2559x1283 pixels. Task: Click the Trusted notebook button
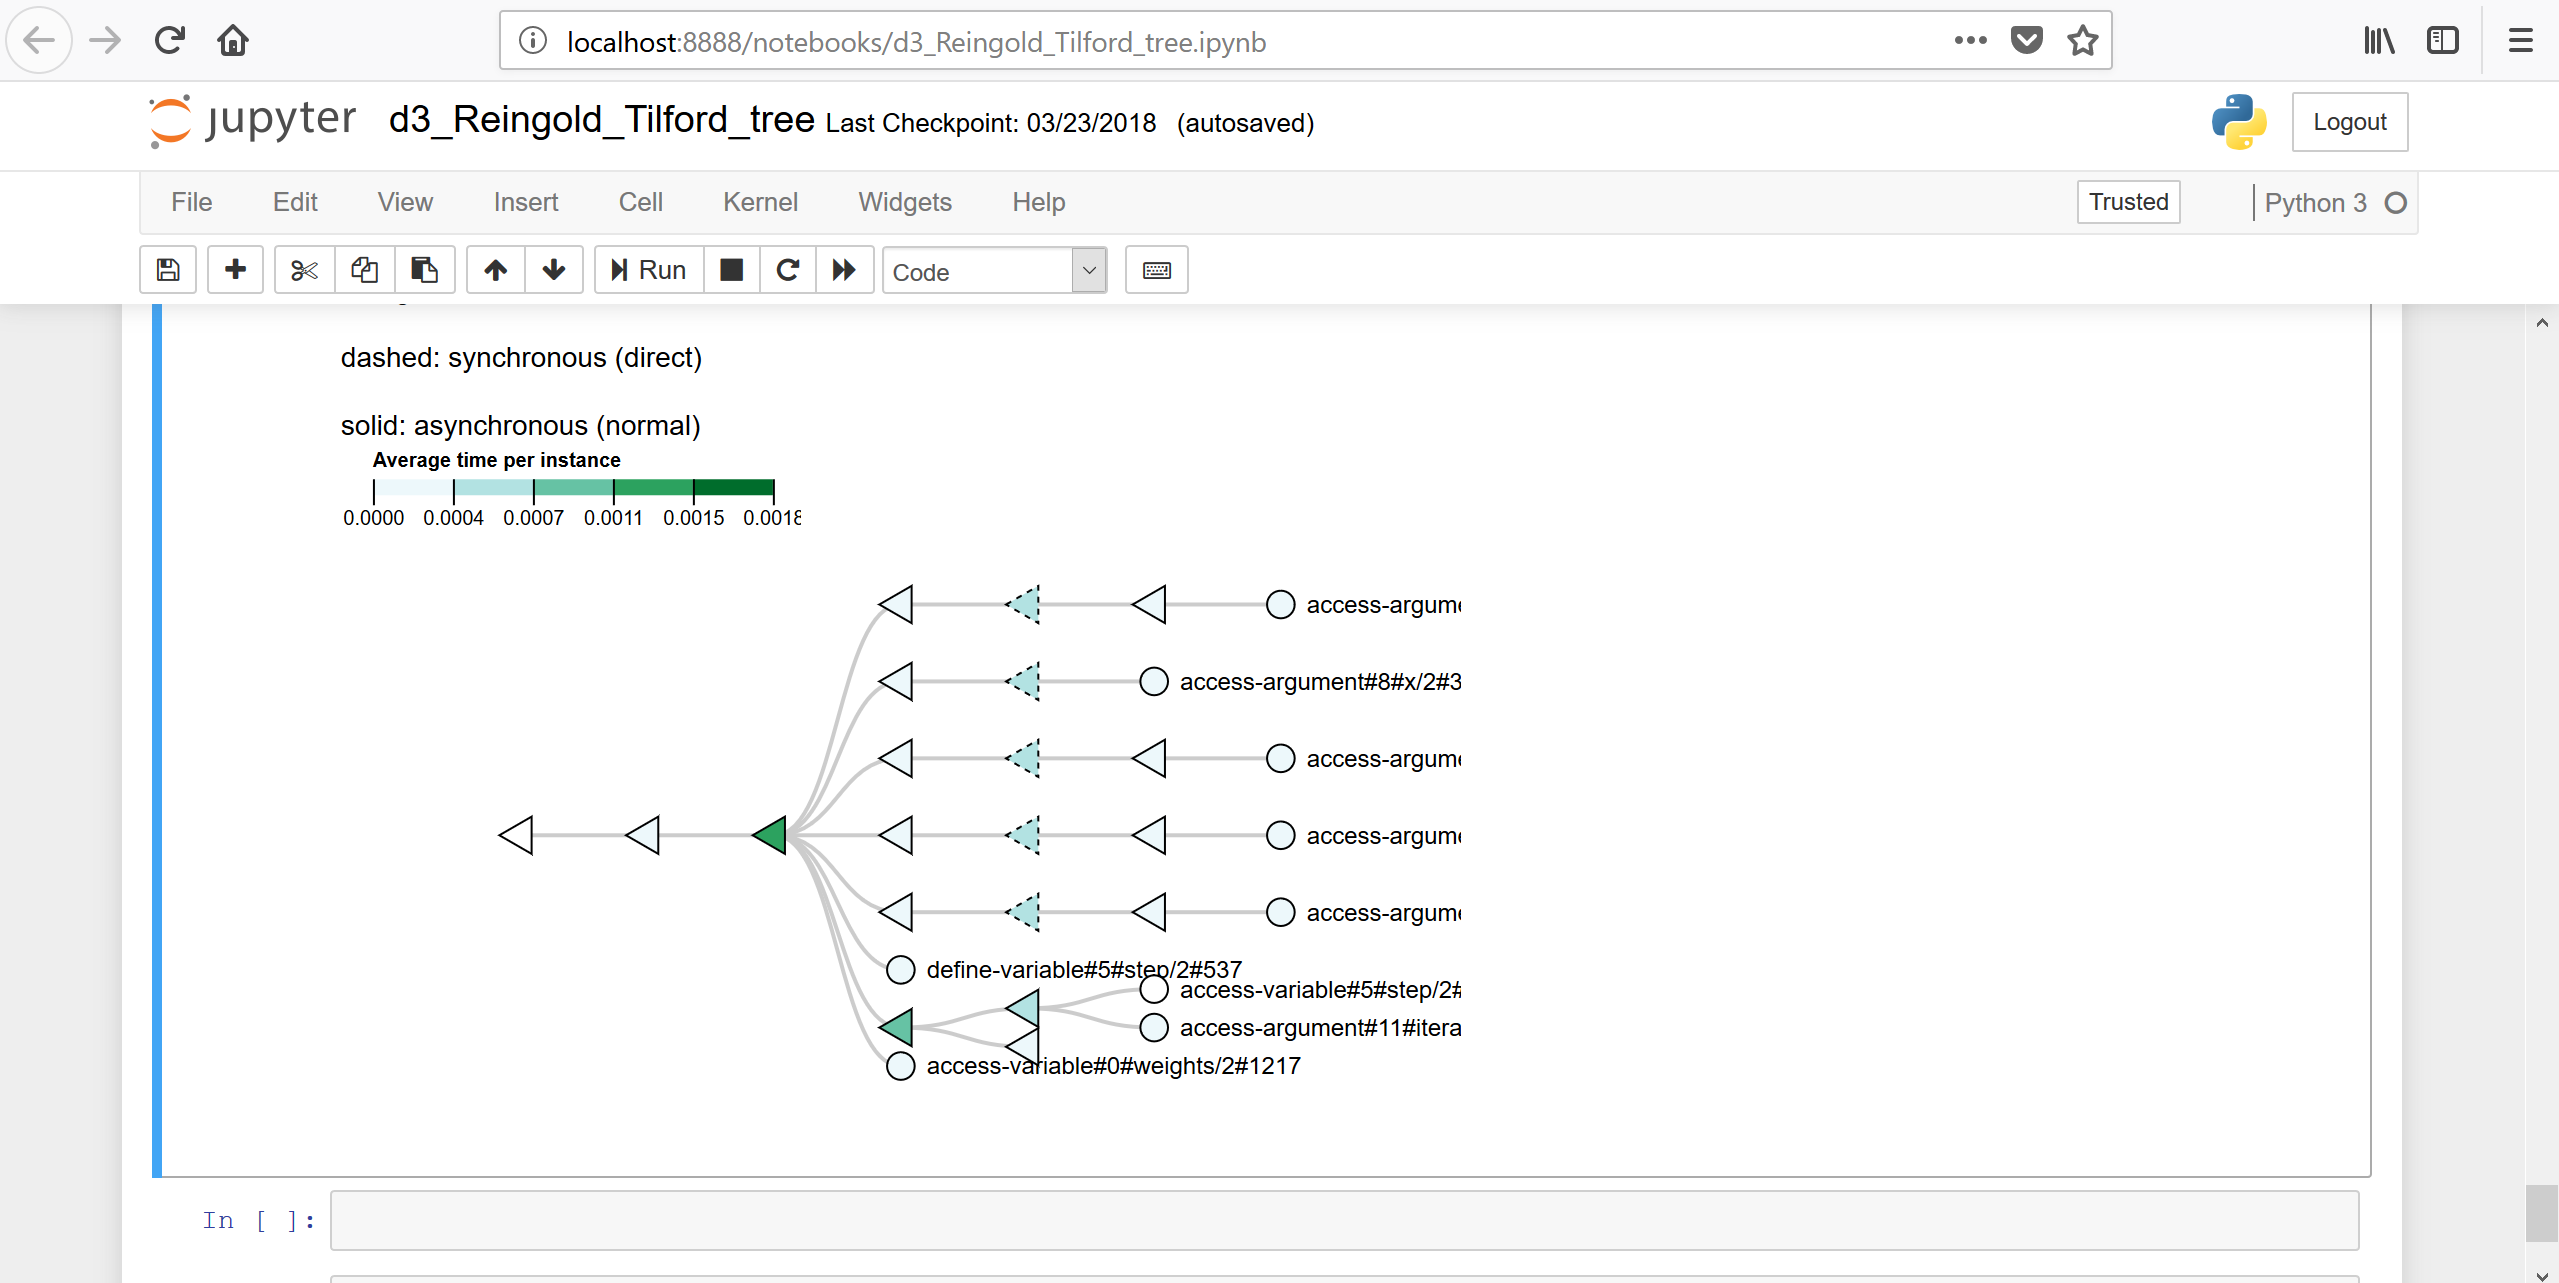tap(2128, 202)
